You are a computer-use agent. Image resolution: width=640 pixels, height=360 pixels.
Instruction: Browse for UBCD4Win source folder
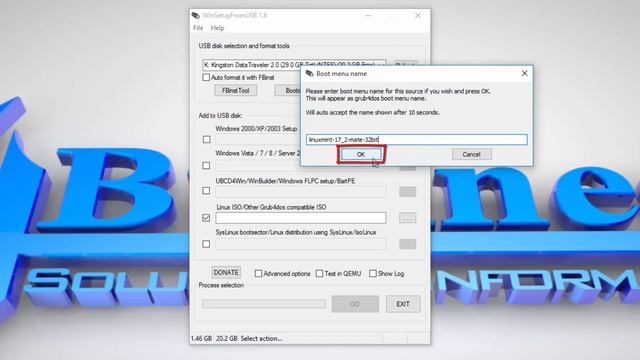point(407,191)
